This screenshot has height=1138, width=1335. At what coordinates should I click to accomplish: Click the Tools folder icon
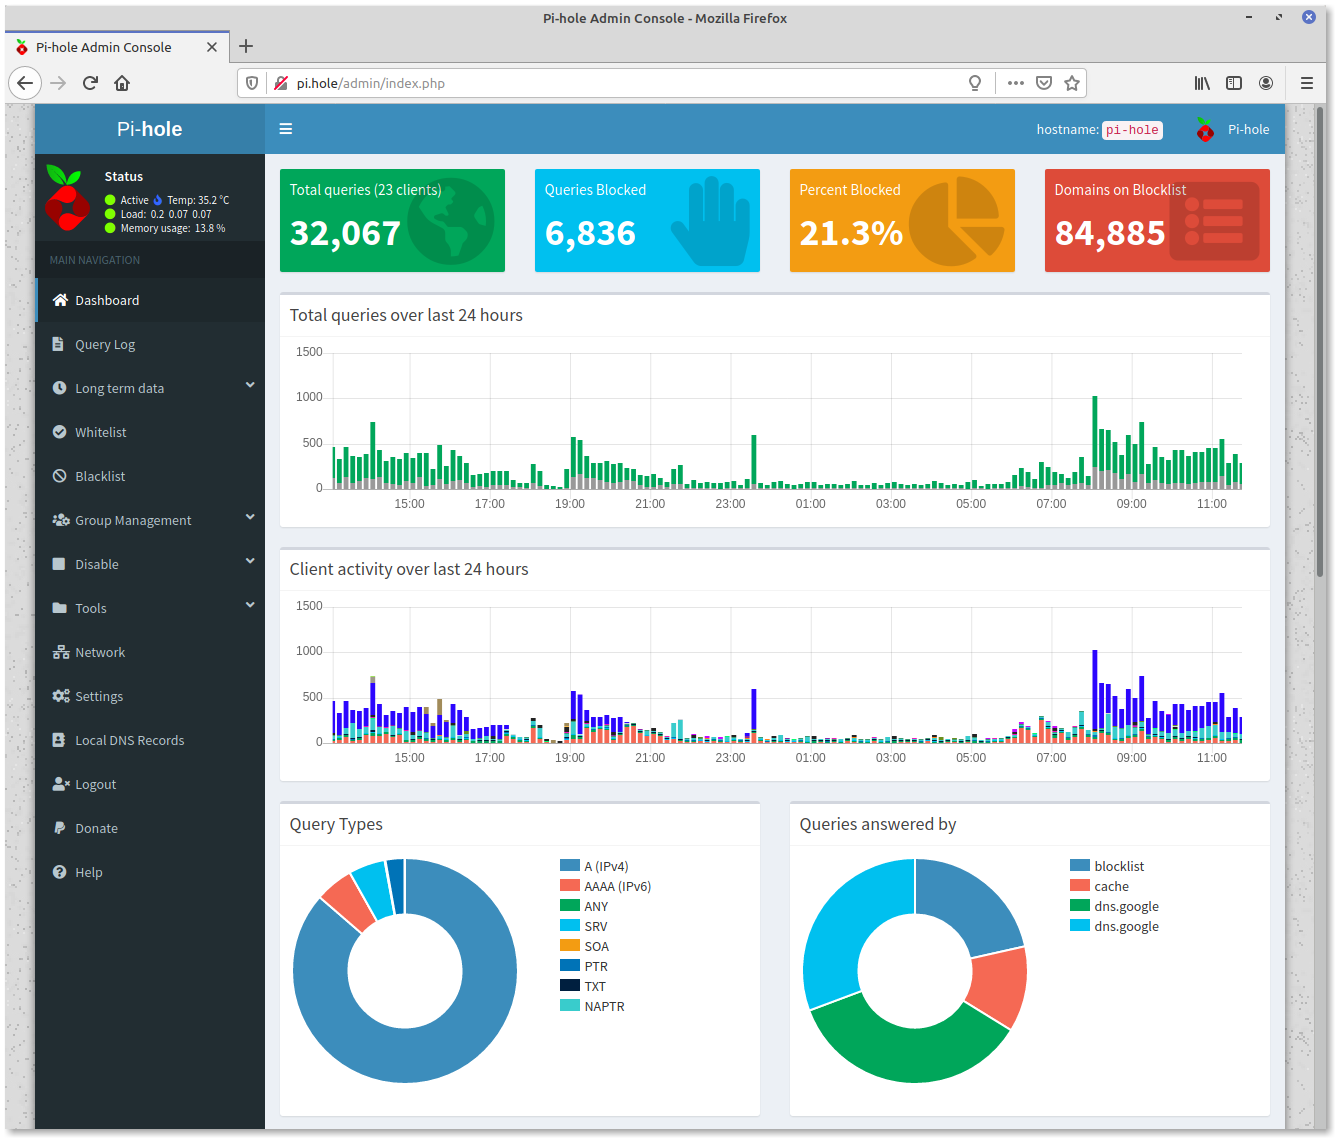tap(60, 608)
